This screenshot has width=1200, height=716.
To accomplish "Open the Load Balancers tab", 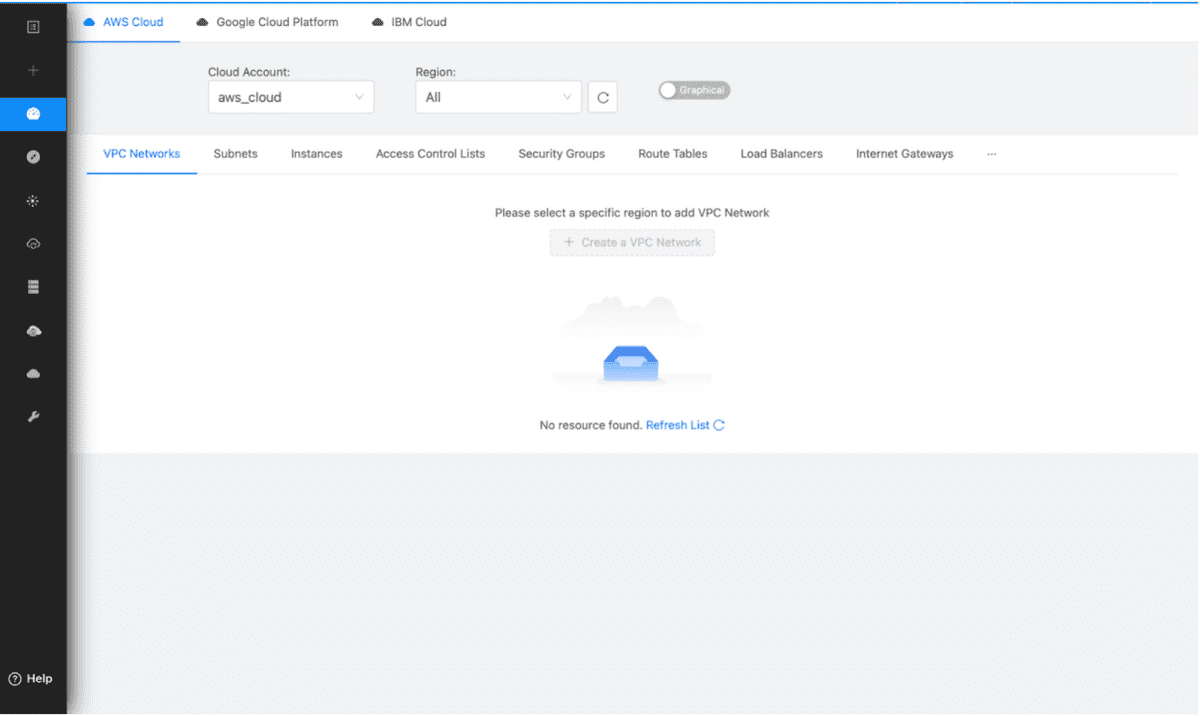I will point(782,154).
